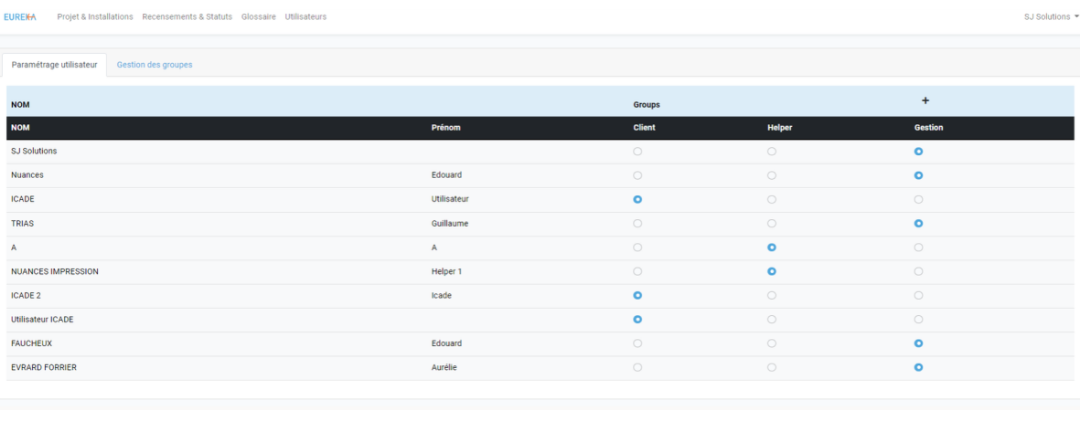1080x436 pixels.
Task: Set FAUCHEUX Edouard to Helper group
Action: (771, 344)
